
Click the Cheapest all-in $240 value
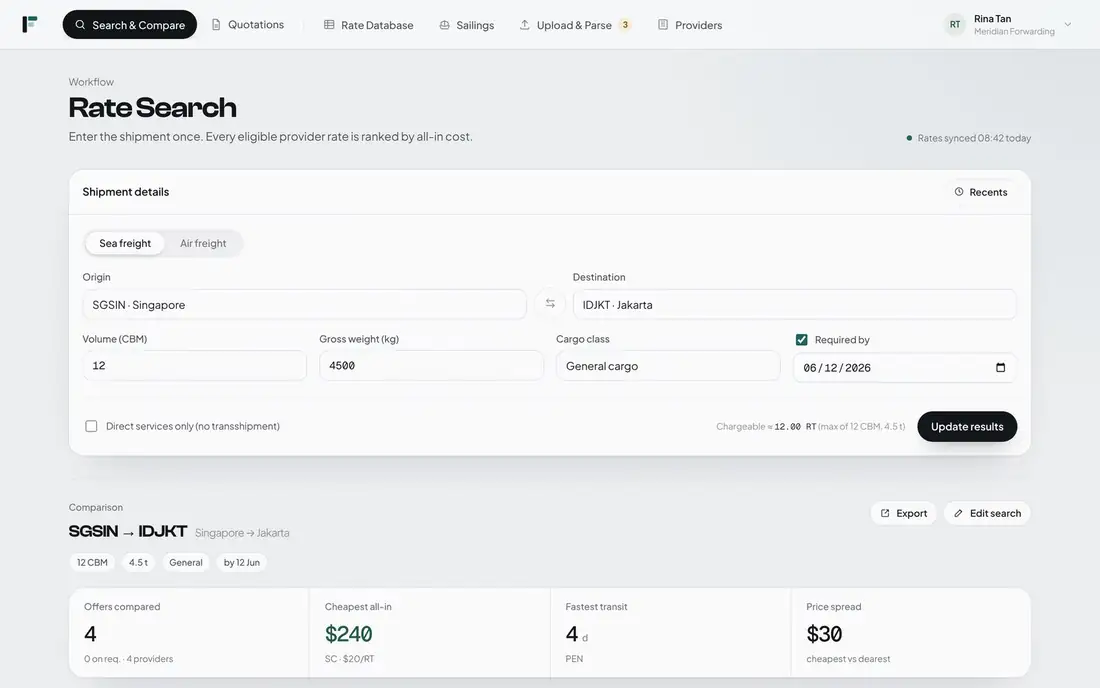(x=349, y=634)
